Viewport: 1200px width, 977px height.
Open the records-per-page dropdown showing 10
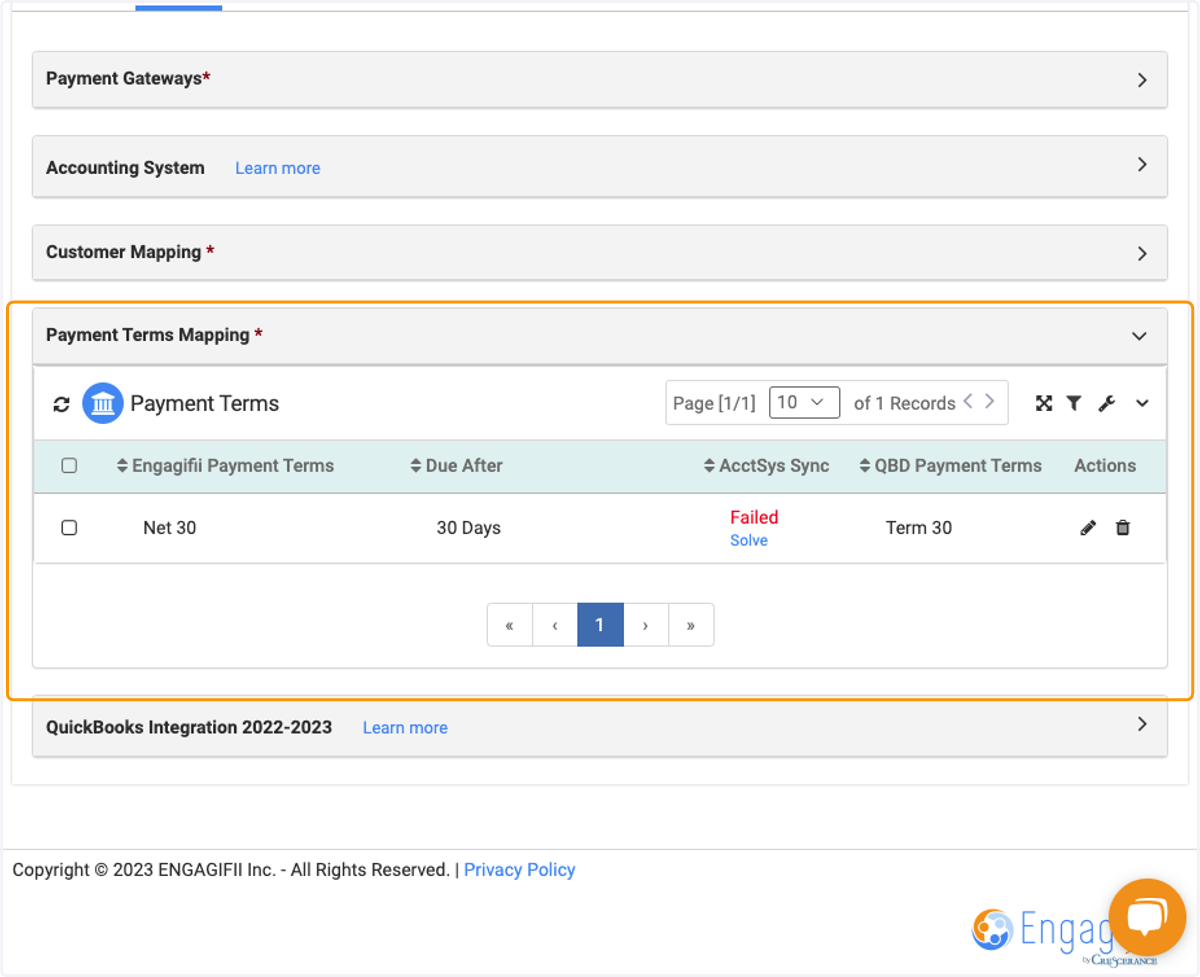point(804,402)
